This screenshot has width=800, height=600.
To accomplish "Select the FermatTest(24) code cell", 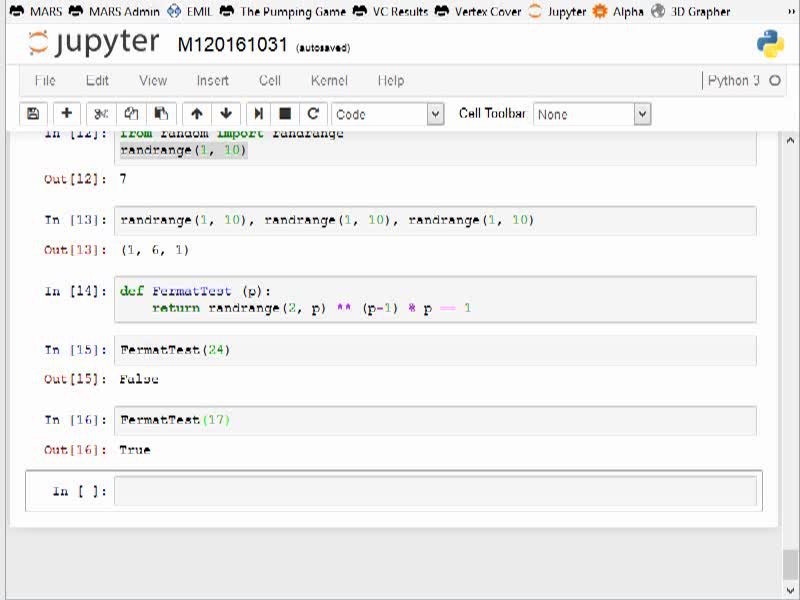I will [435, 350].
